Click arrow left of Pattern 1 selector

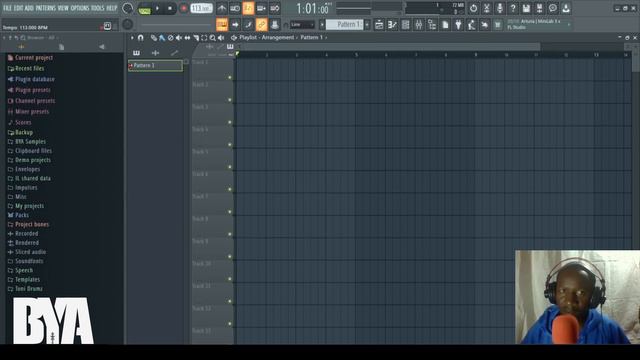322,25
